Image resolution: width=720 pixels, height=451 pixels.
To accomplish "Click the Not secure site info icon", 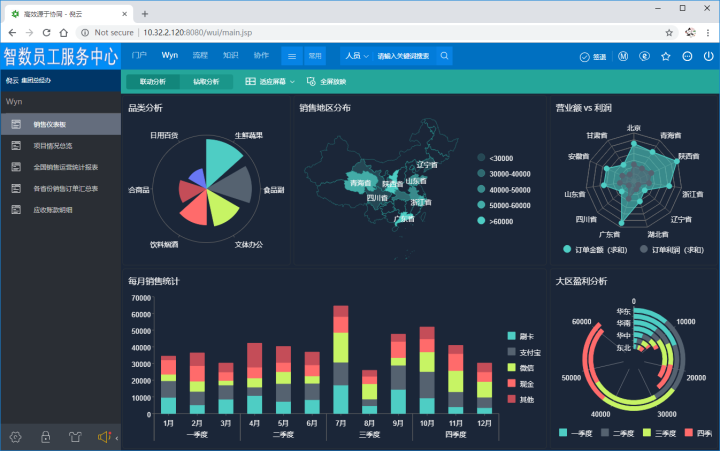I will 85,33.
